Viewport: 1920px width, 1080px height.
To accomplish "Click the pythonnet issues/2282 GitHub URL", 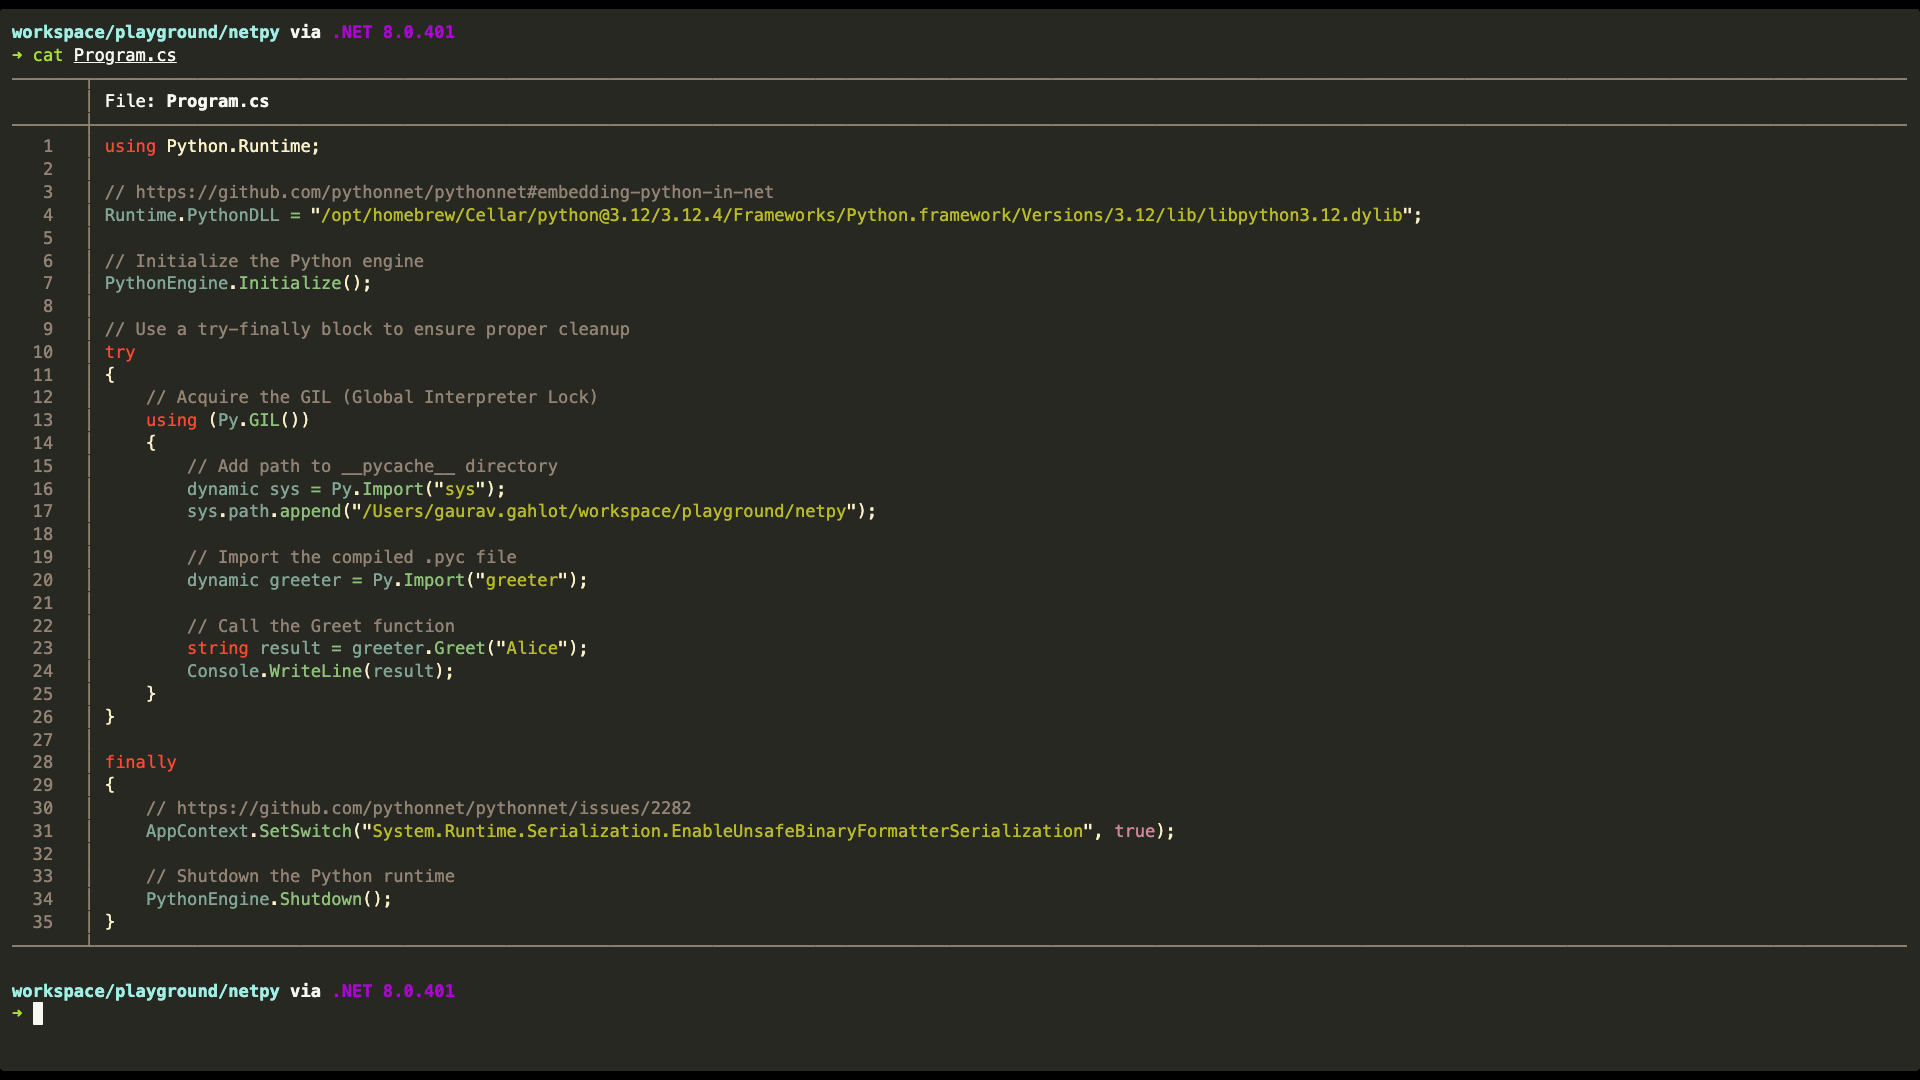I will 433,808.
